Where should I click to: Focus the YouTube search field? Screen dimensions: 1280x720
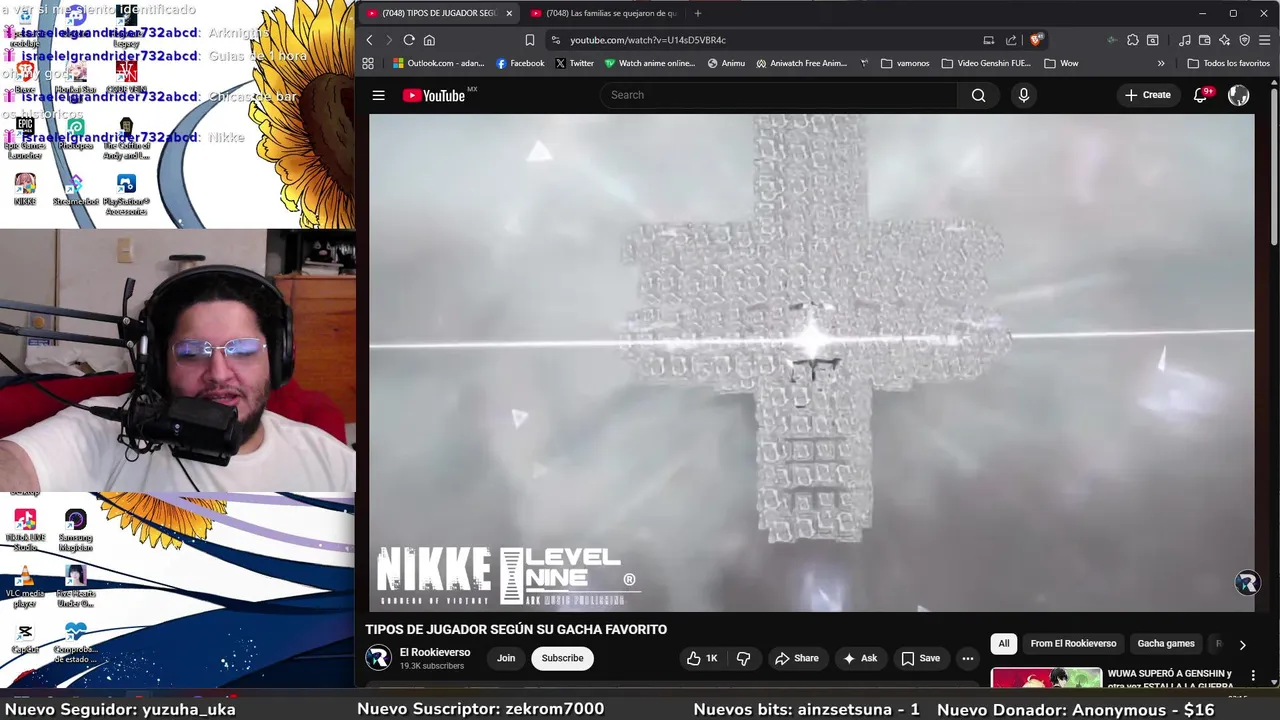(x=779, y=95)
